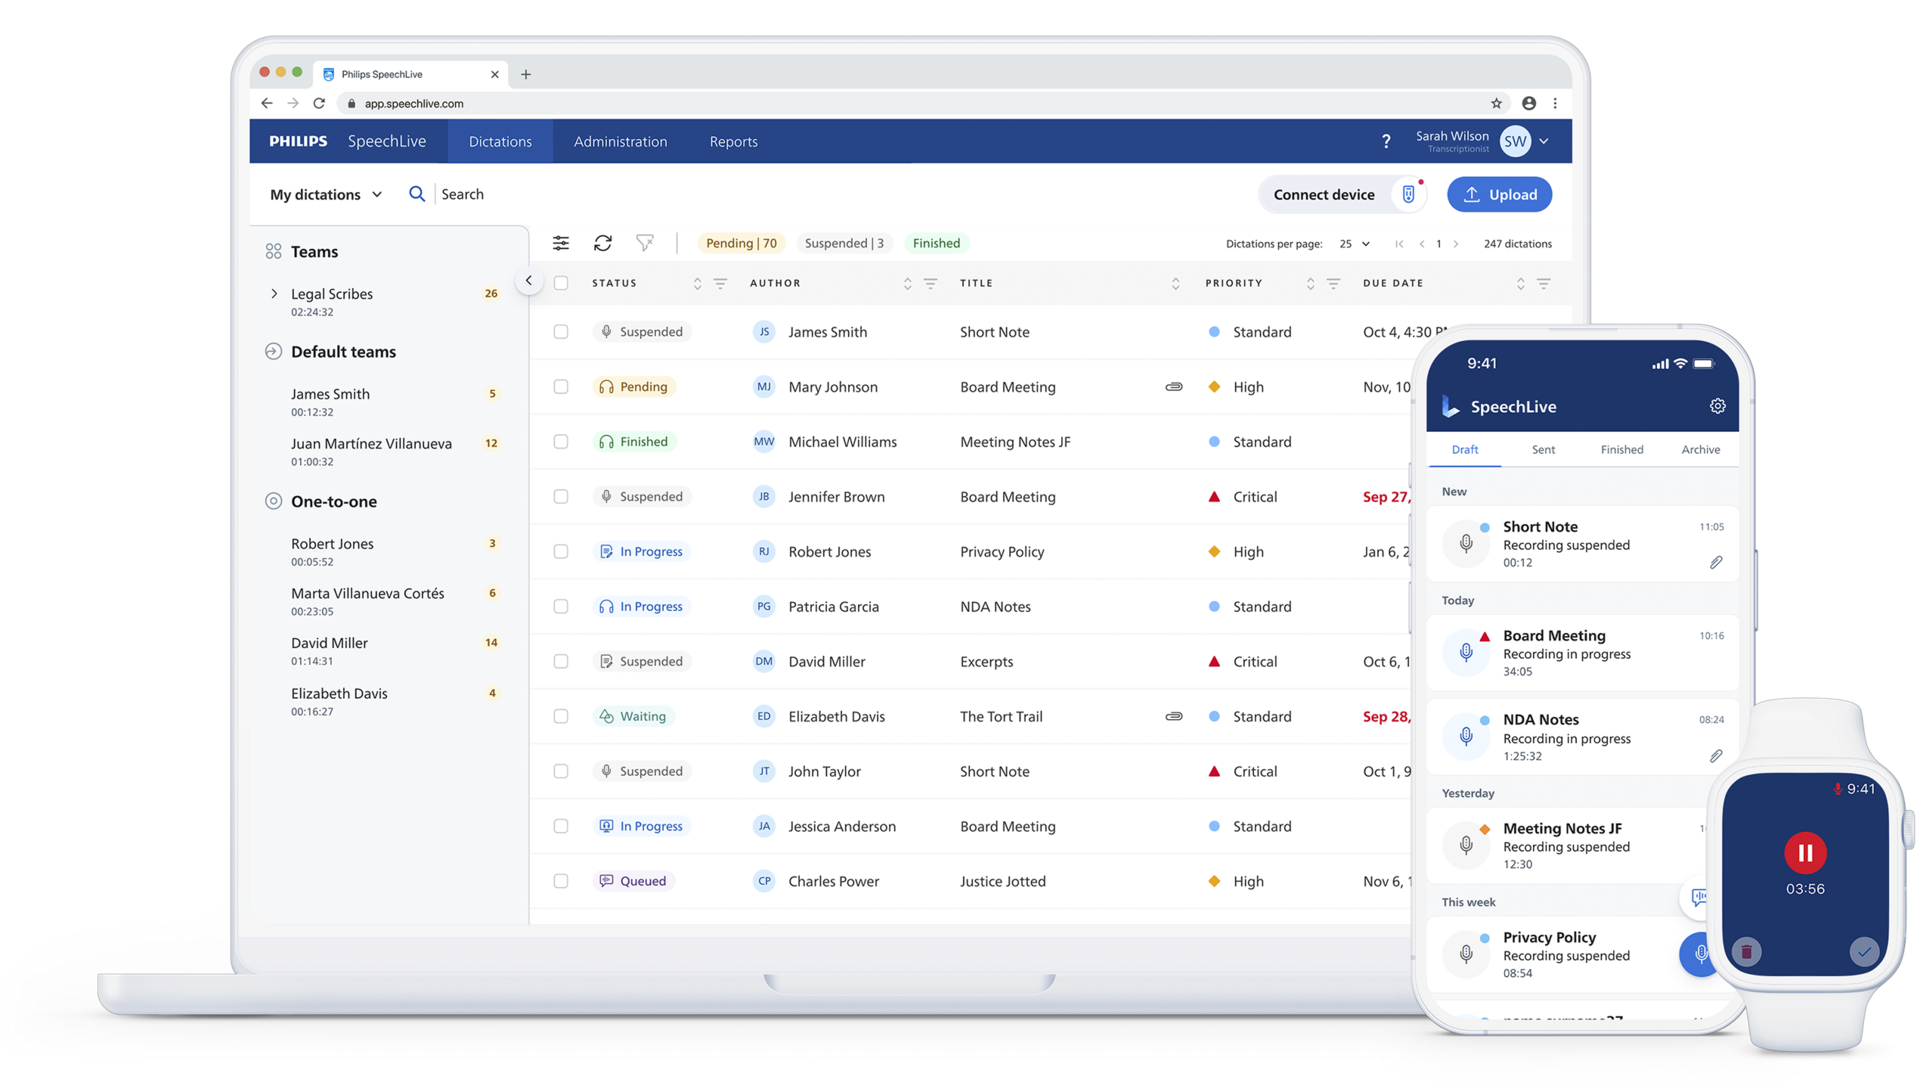This screenshot has width=1920, height=1089.
Task: Sort by the Status column
Action: click(697, 284)
